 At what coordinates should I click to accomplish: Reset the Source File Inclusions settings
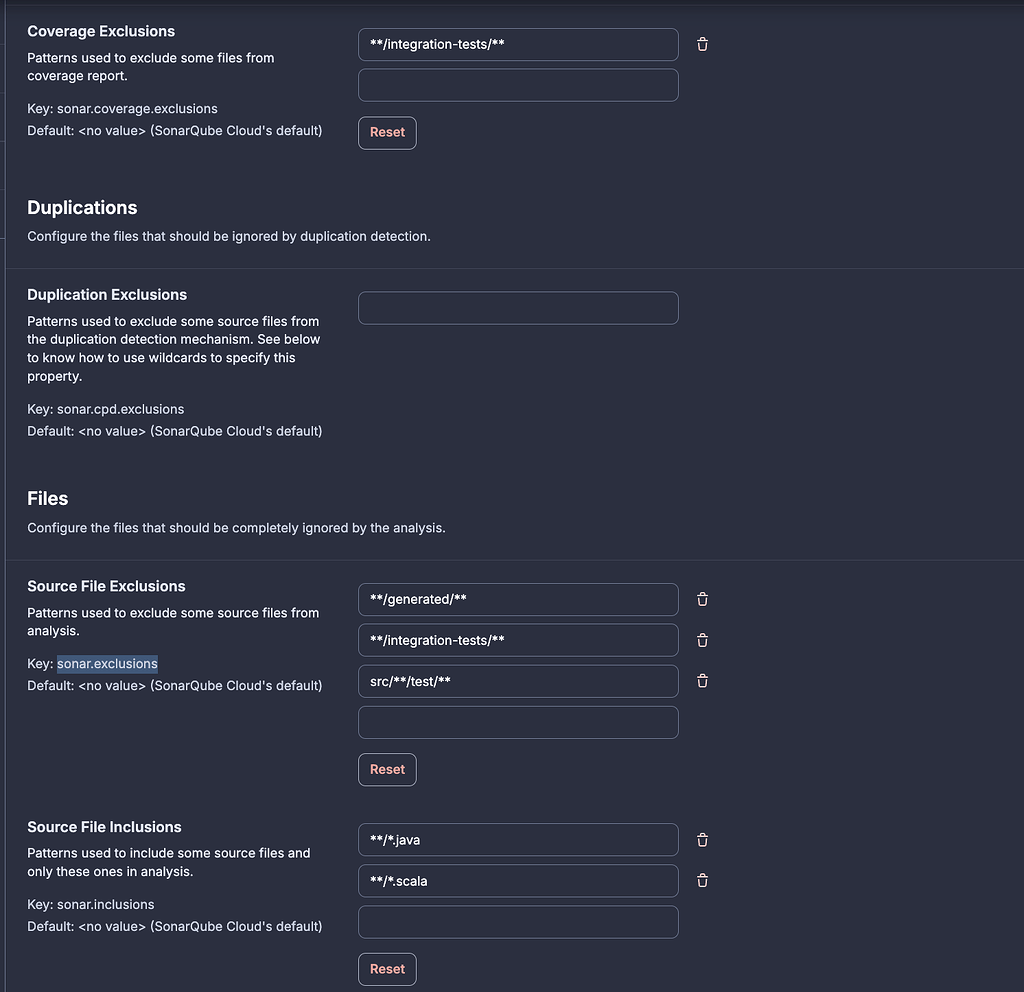pos(387,969)
